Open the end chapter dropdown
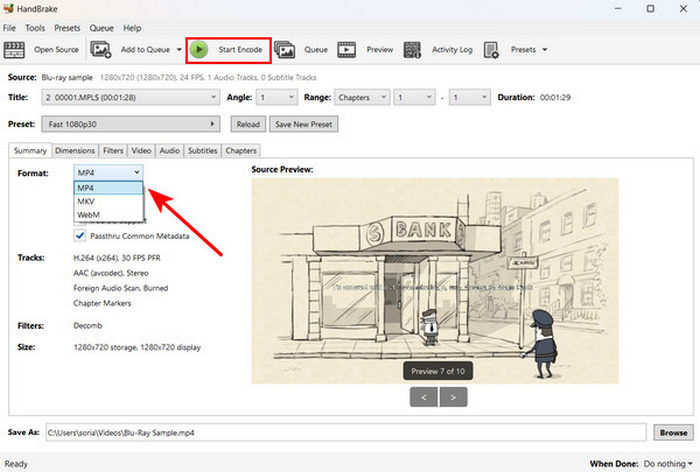Screen dimensions: 700x472 coord(469,97)
